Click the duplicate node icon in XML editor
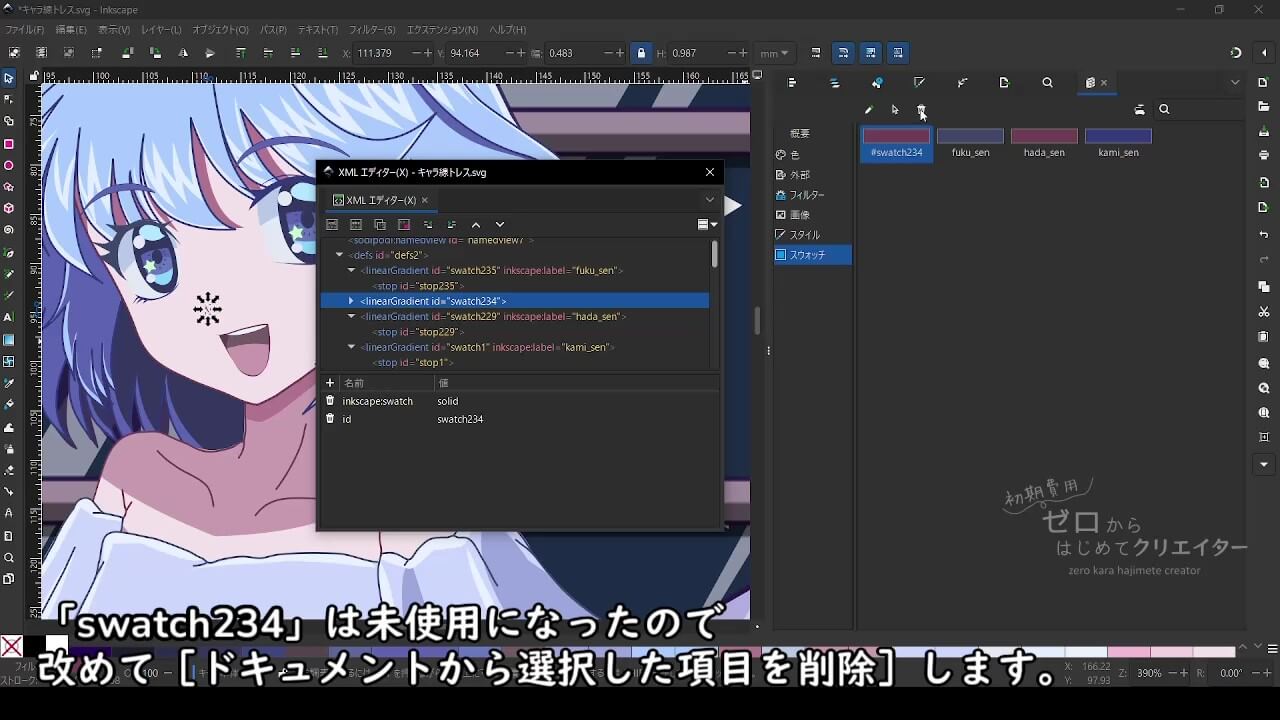The height and width of the screenshot is (720, 1280). point(380,225)
